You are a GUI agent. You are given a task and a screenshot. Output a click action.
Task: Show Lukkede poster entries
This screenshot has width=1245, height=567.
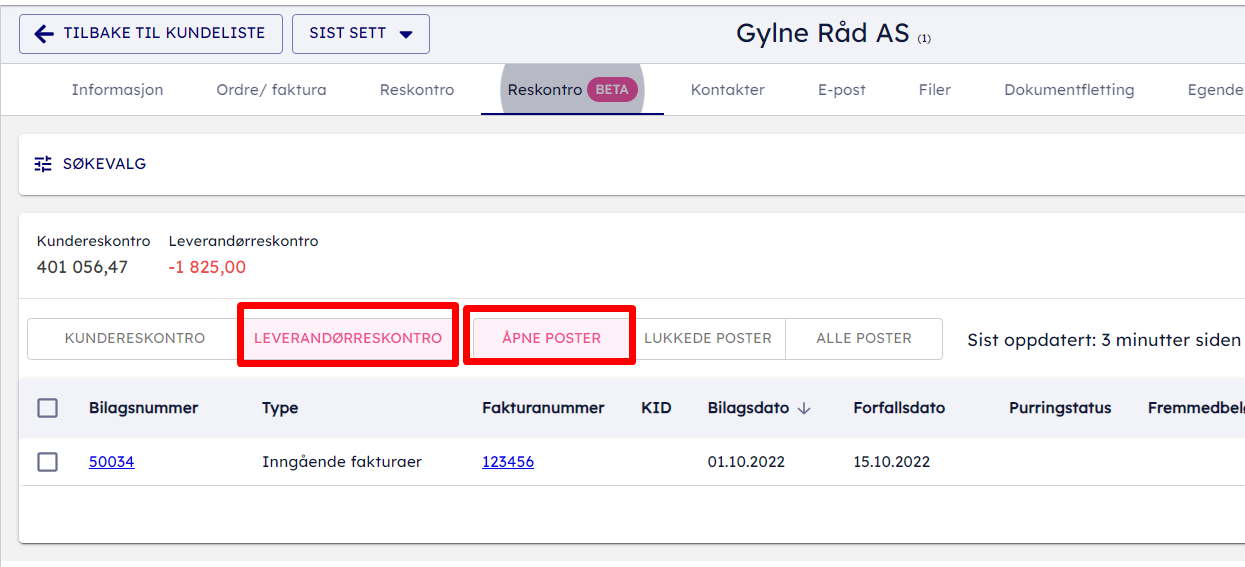coord(707,339)
